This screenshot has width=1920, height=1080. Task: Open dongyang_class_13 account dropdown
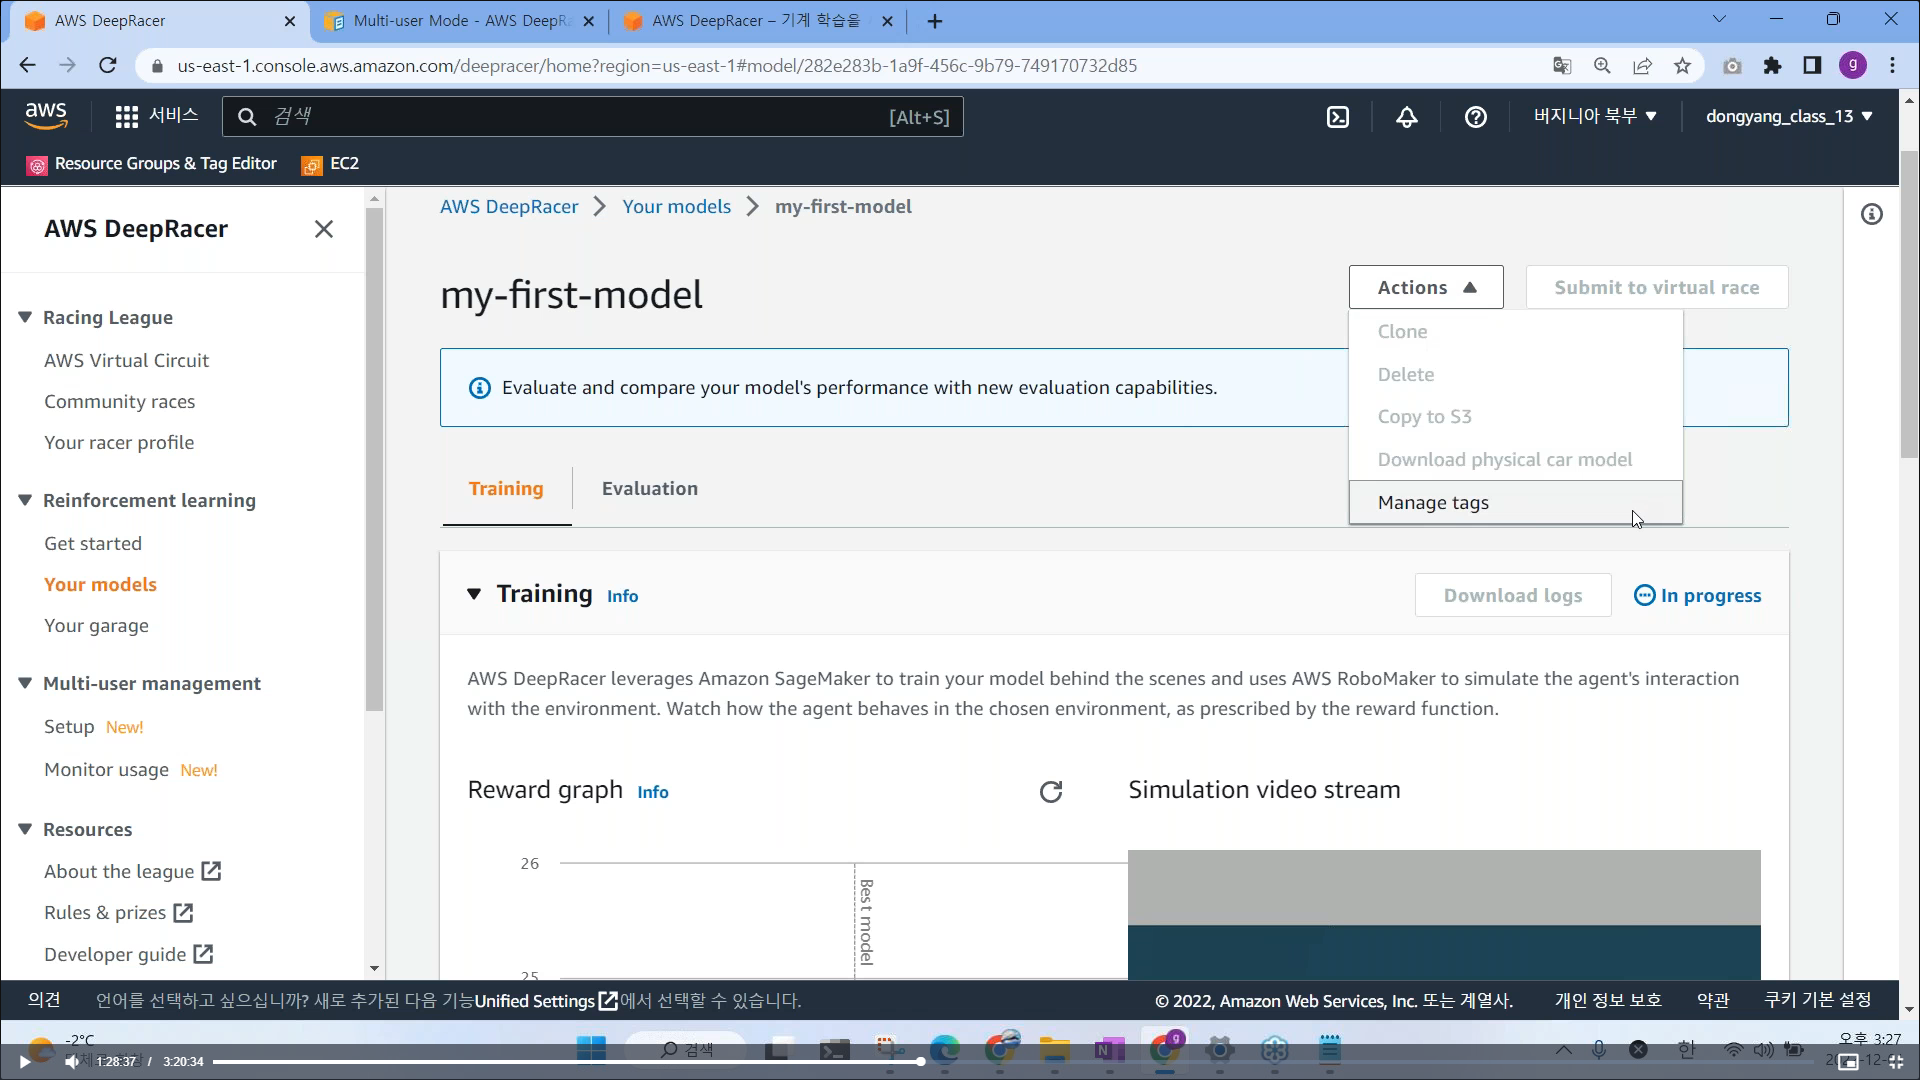point(1788,116)
